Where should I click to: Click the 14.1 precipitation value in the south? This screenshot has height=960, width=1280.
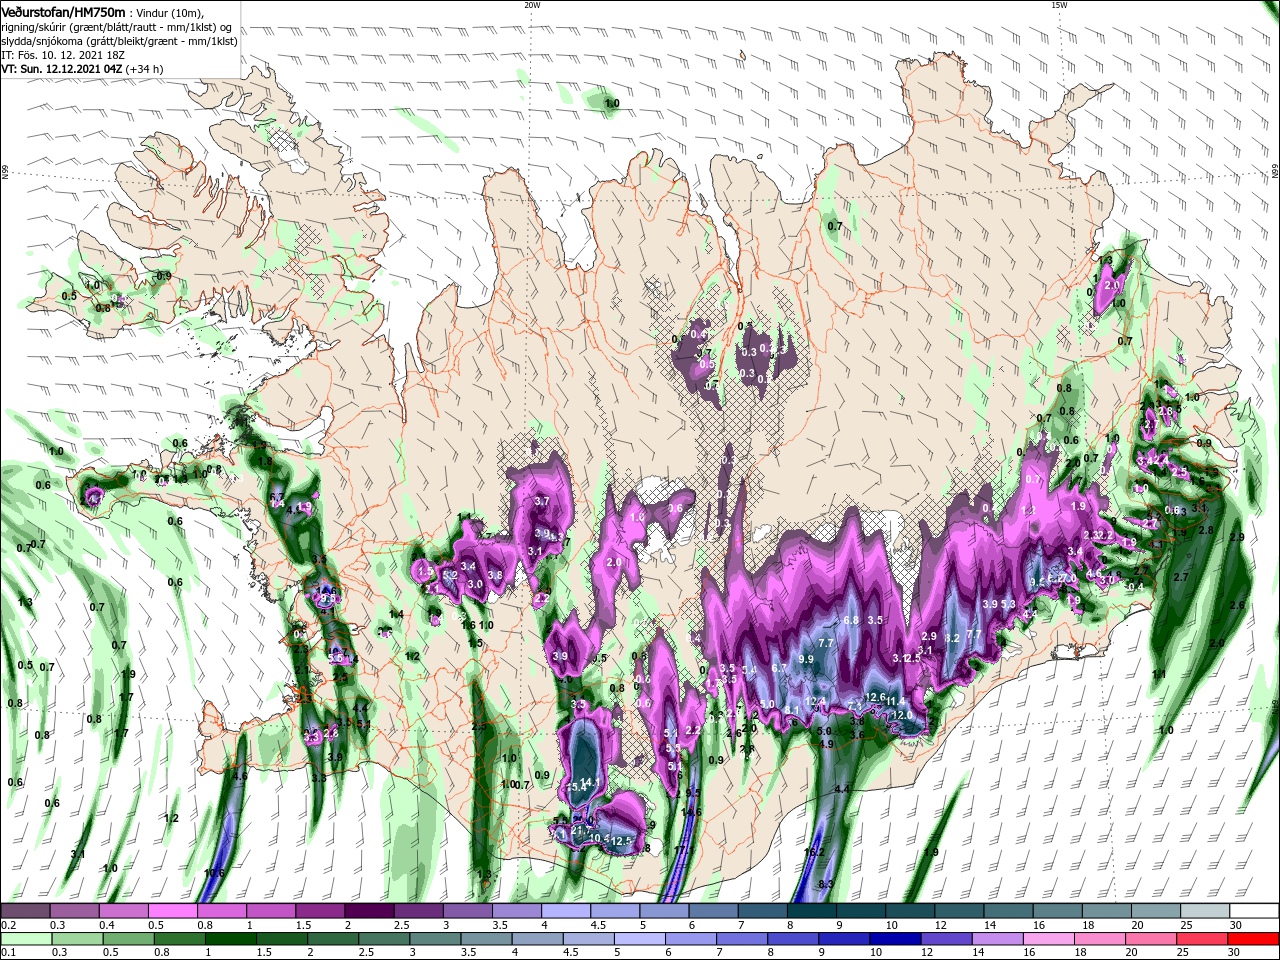pos(590,783)
